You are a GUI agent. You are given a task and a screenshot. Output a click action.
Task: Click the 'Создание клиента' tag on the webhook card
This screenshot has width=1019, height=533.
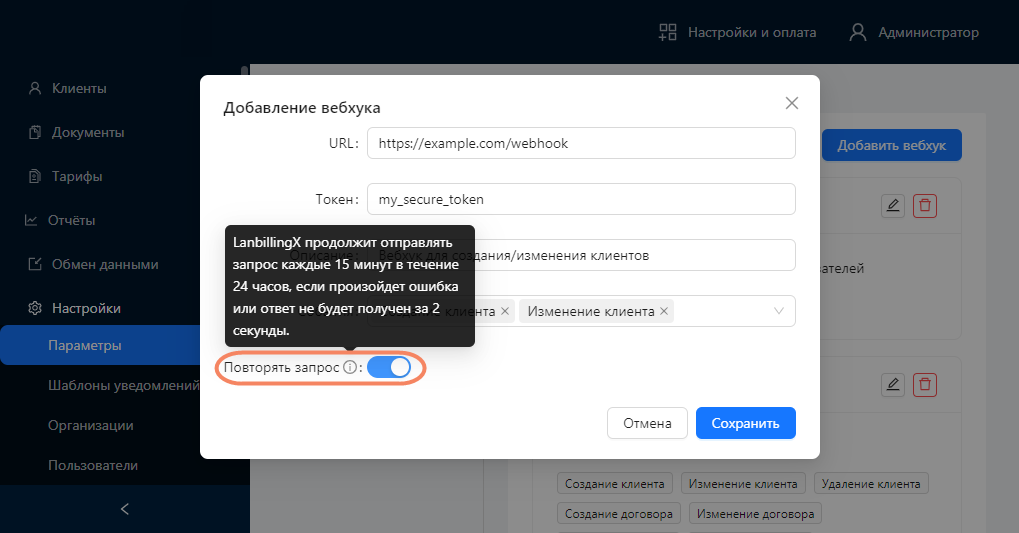(x=615, y=484)
